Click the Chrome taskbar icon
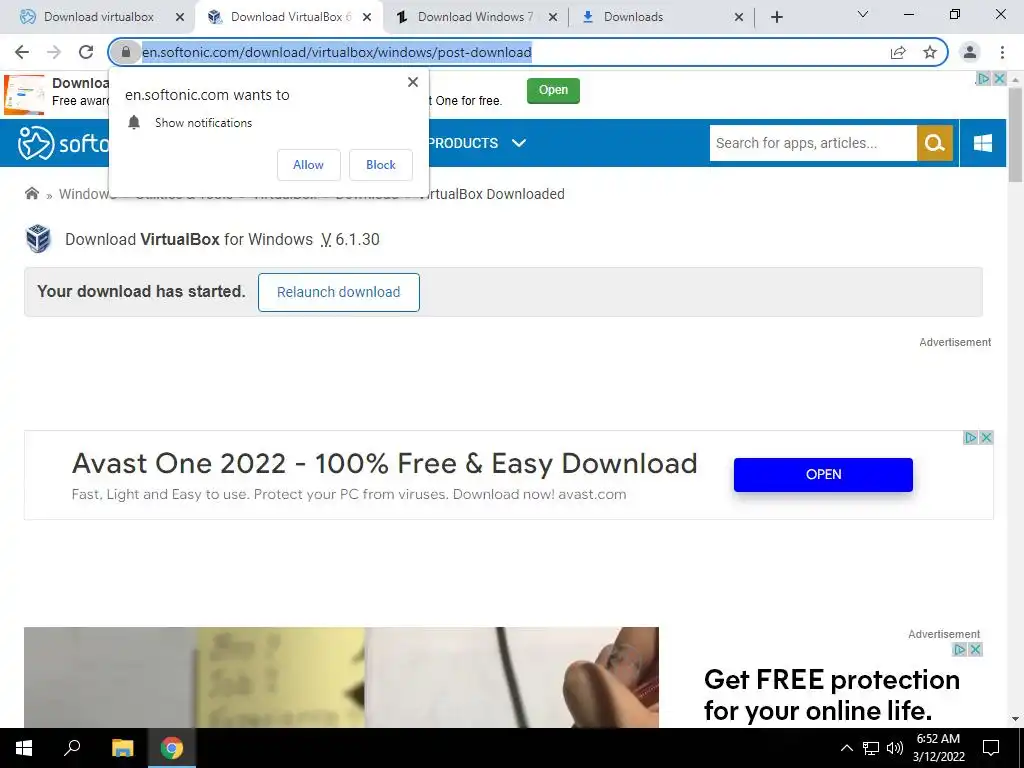This screenshot has width=1024, height=768. pos(172,748)
